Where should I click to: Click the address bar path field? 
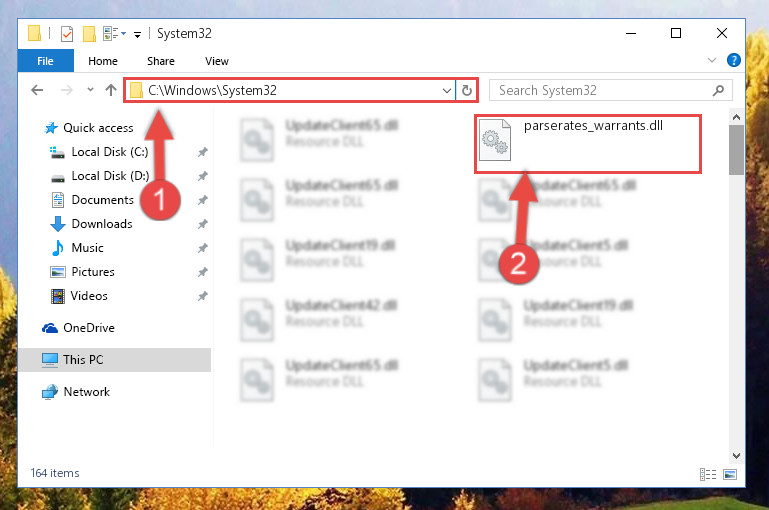(289, 90)
